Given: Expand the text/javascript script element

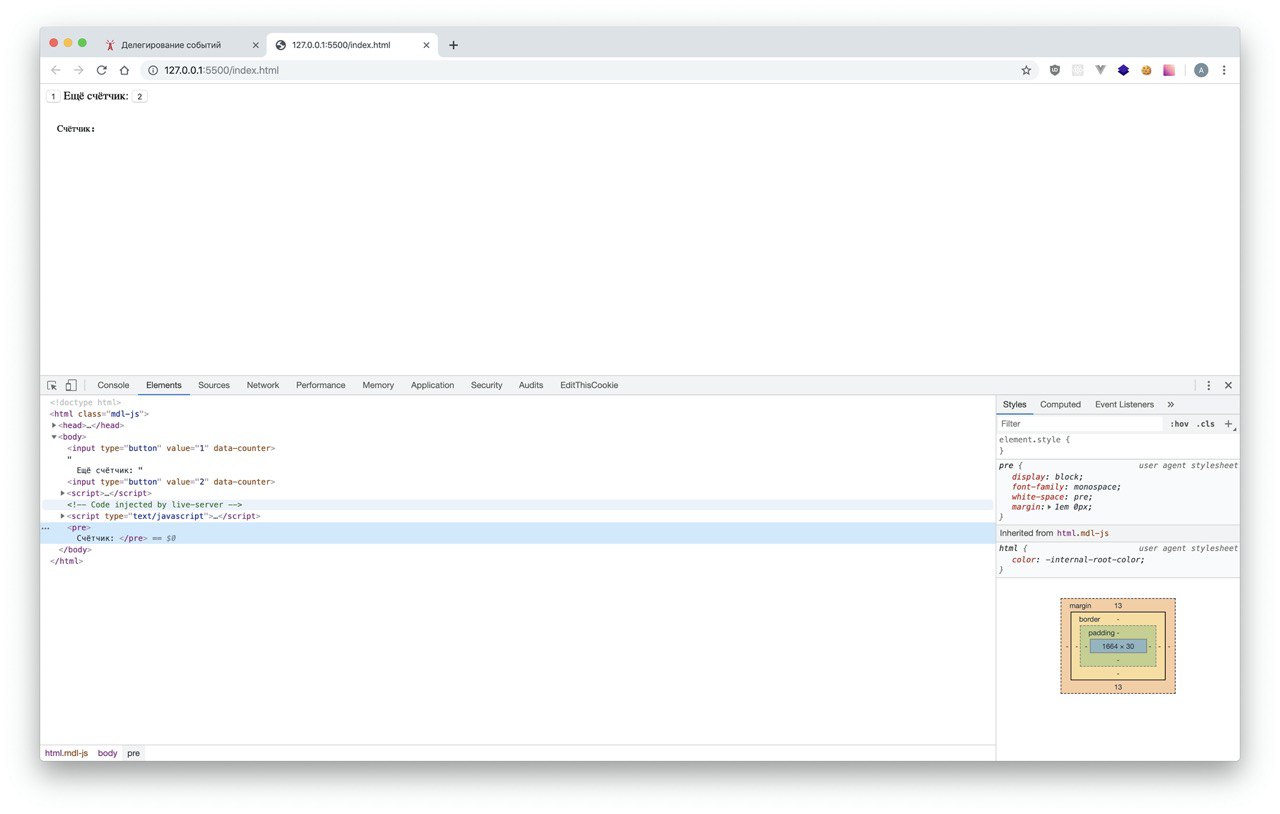Looking at the screenshot, I should tap(63, 516).
